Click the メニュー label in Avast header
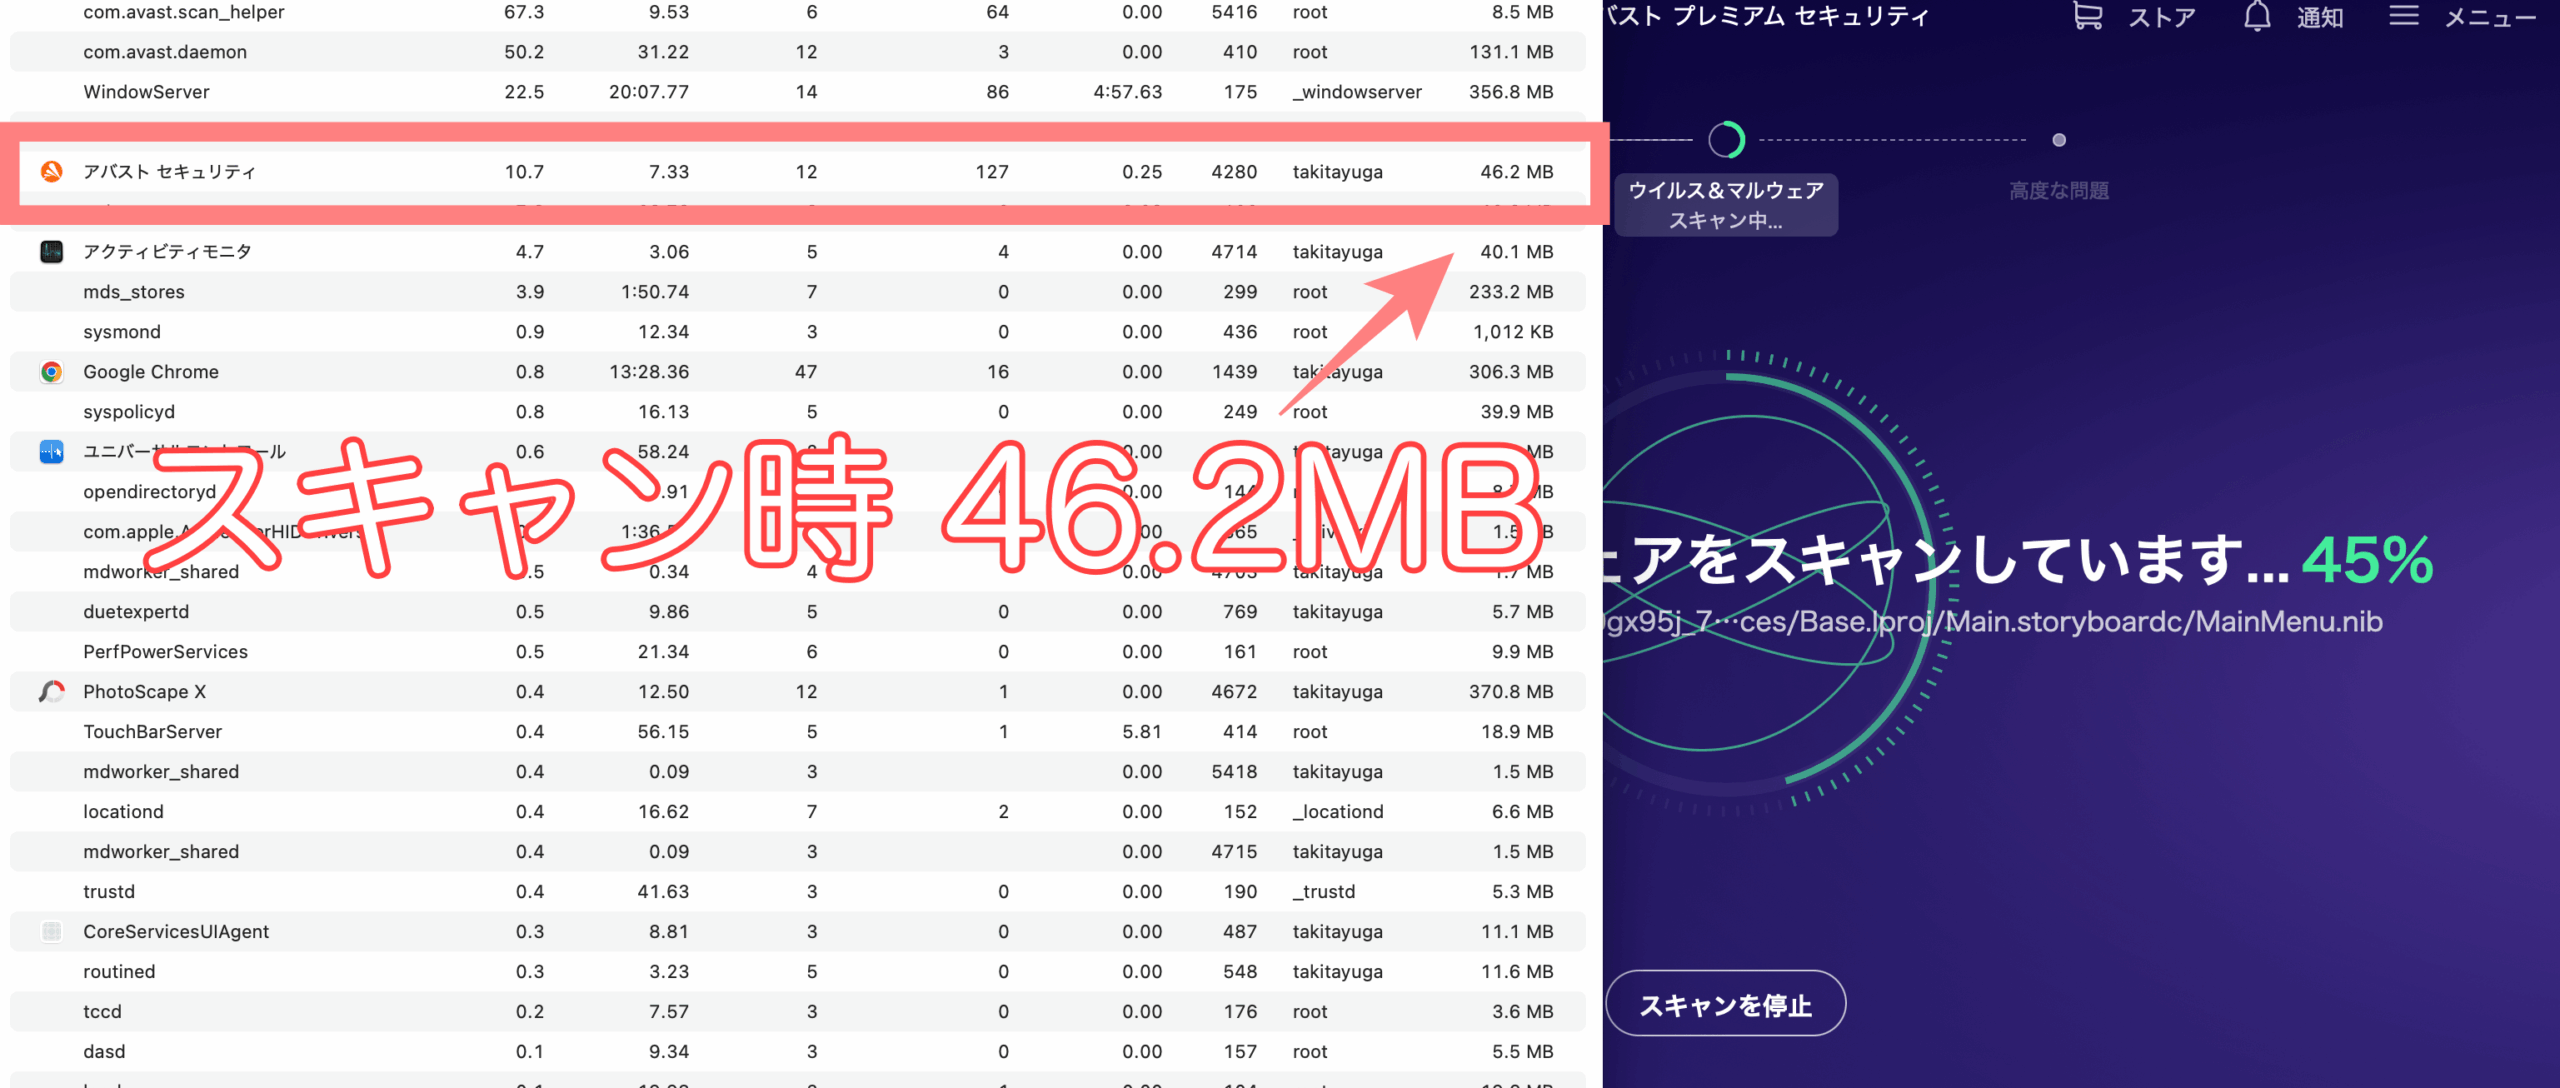The width and height of the screenshot is (2560, 1088). coord(2490,17)
